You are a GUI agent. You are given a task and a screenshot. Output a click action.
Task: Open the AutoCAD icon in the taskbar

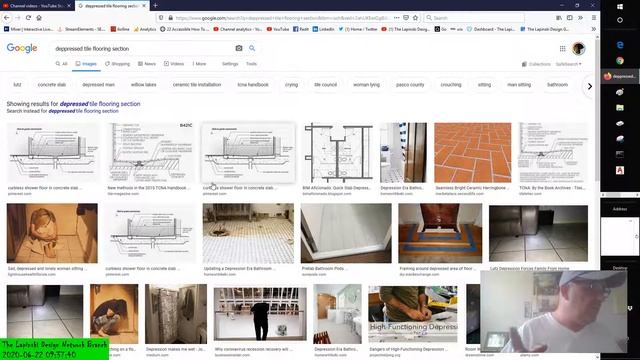[x=620, y=170]
